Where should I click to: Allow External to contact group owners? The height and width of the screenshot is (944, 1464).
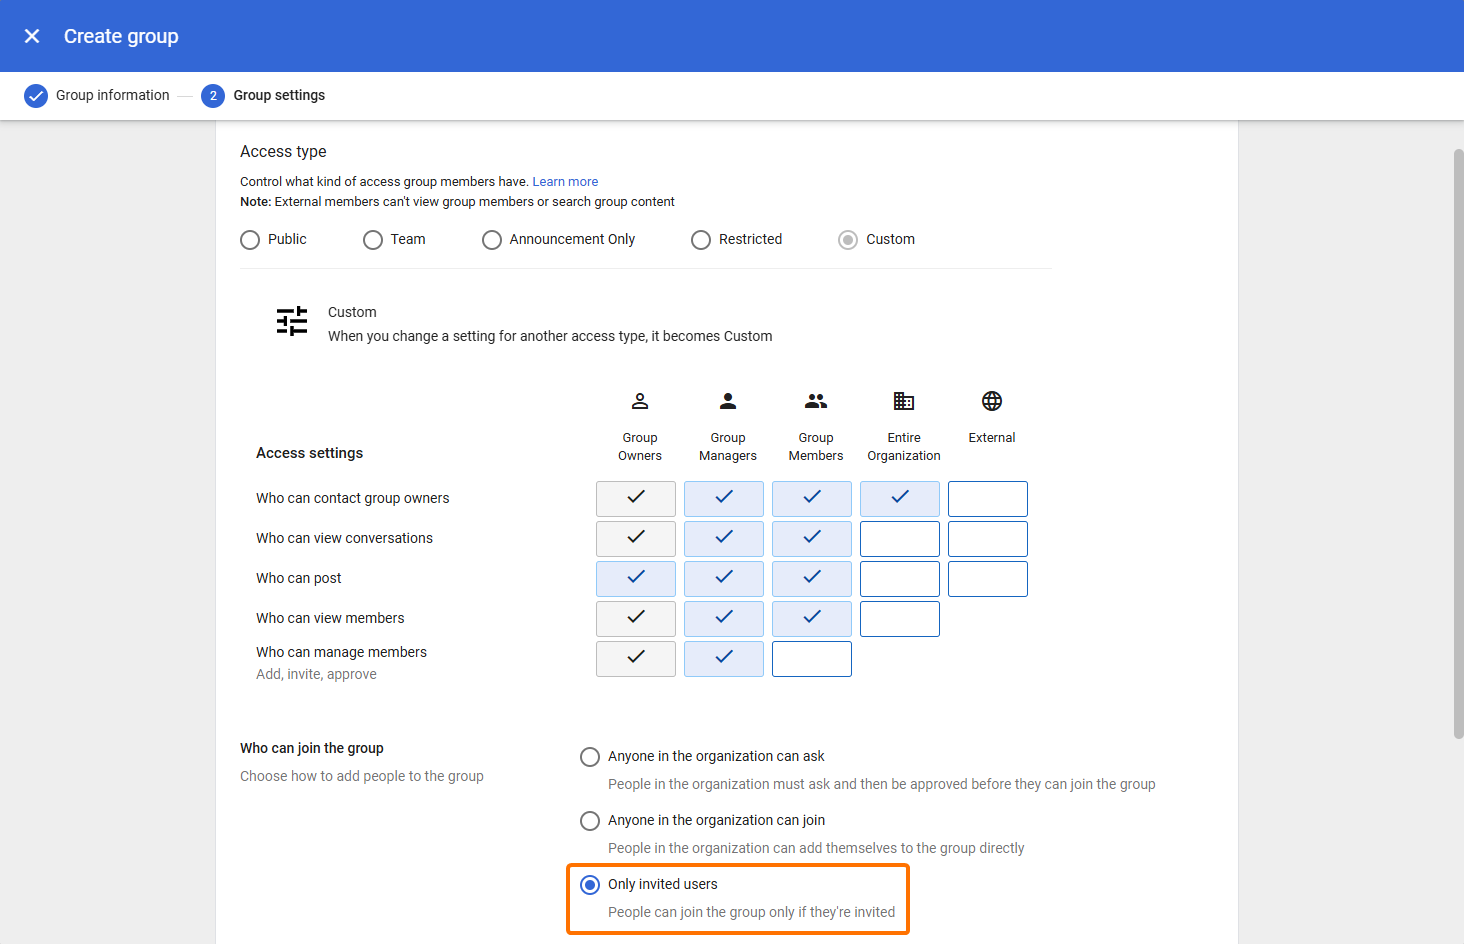[x=988, y=499]
